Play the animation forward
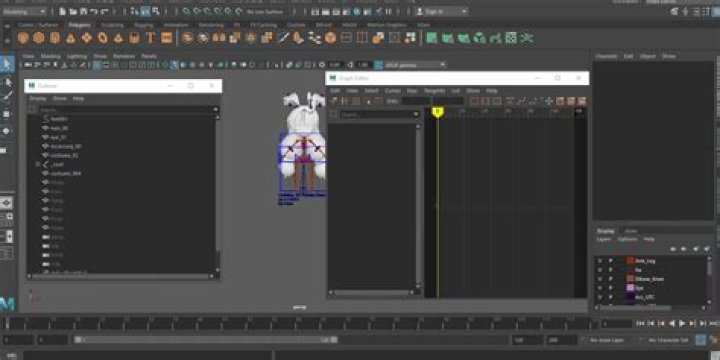Viewport: 720px width, 360px height. (681, 324)
